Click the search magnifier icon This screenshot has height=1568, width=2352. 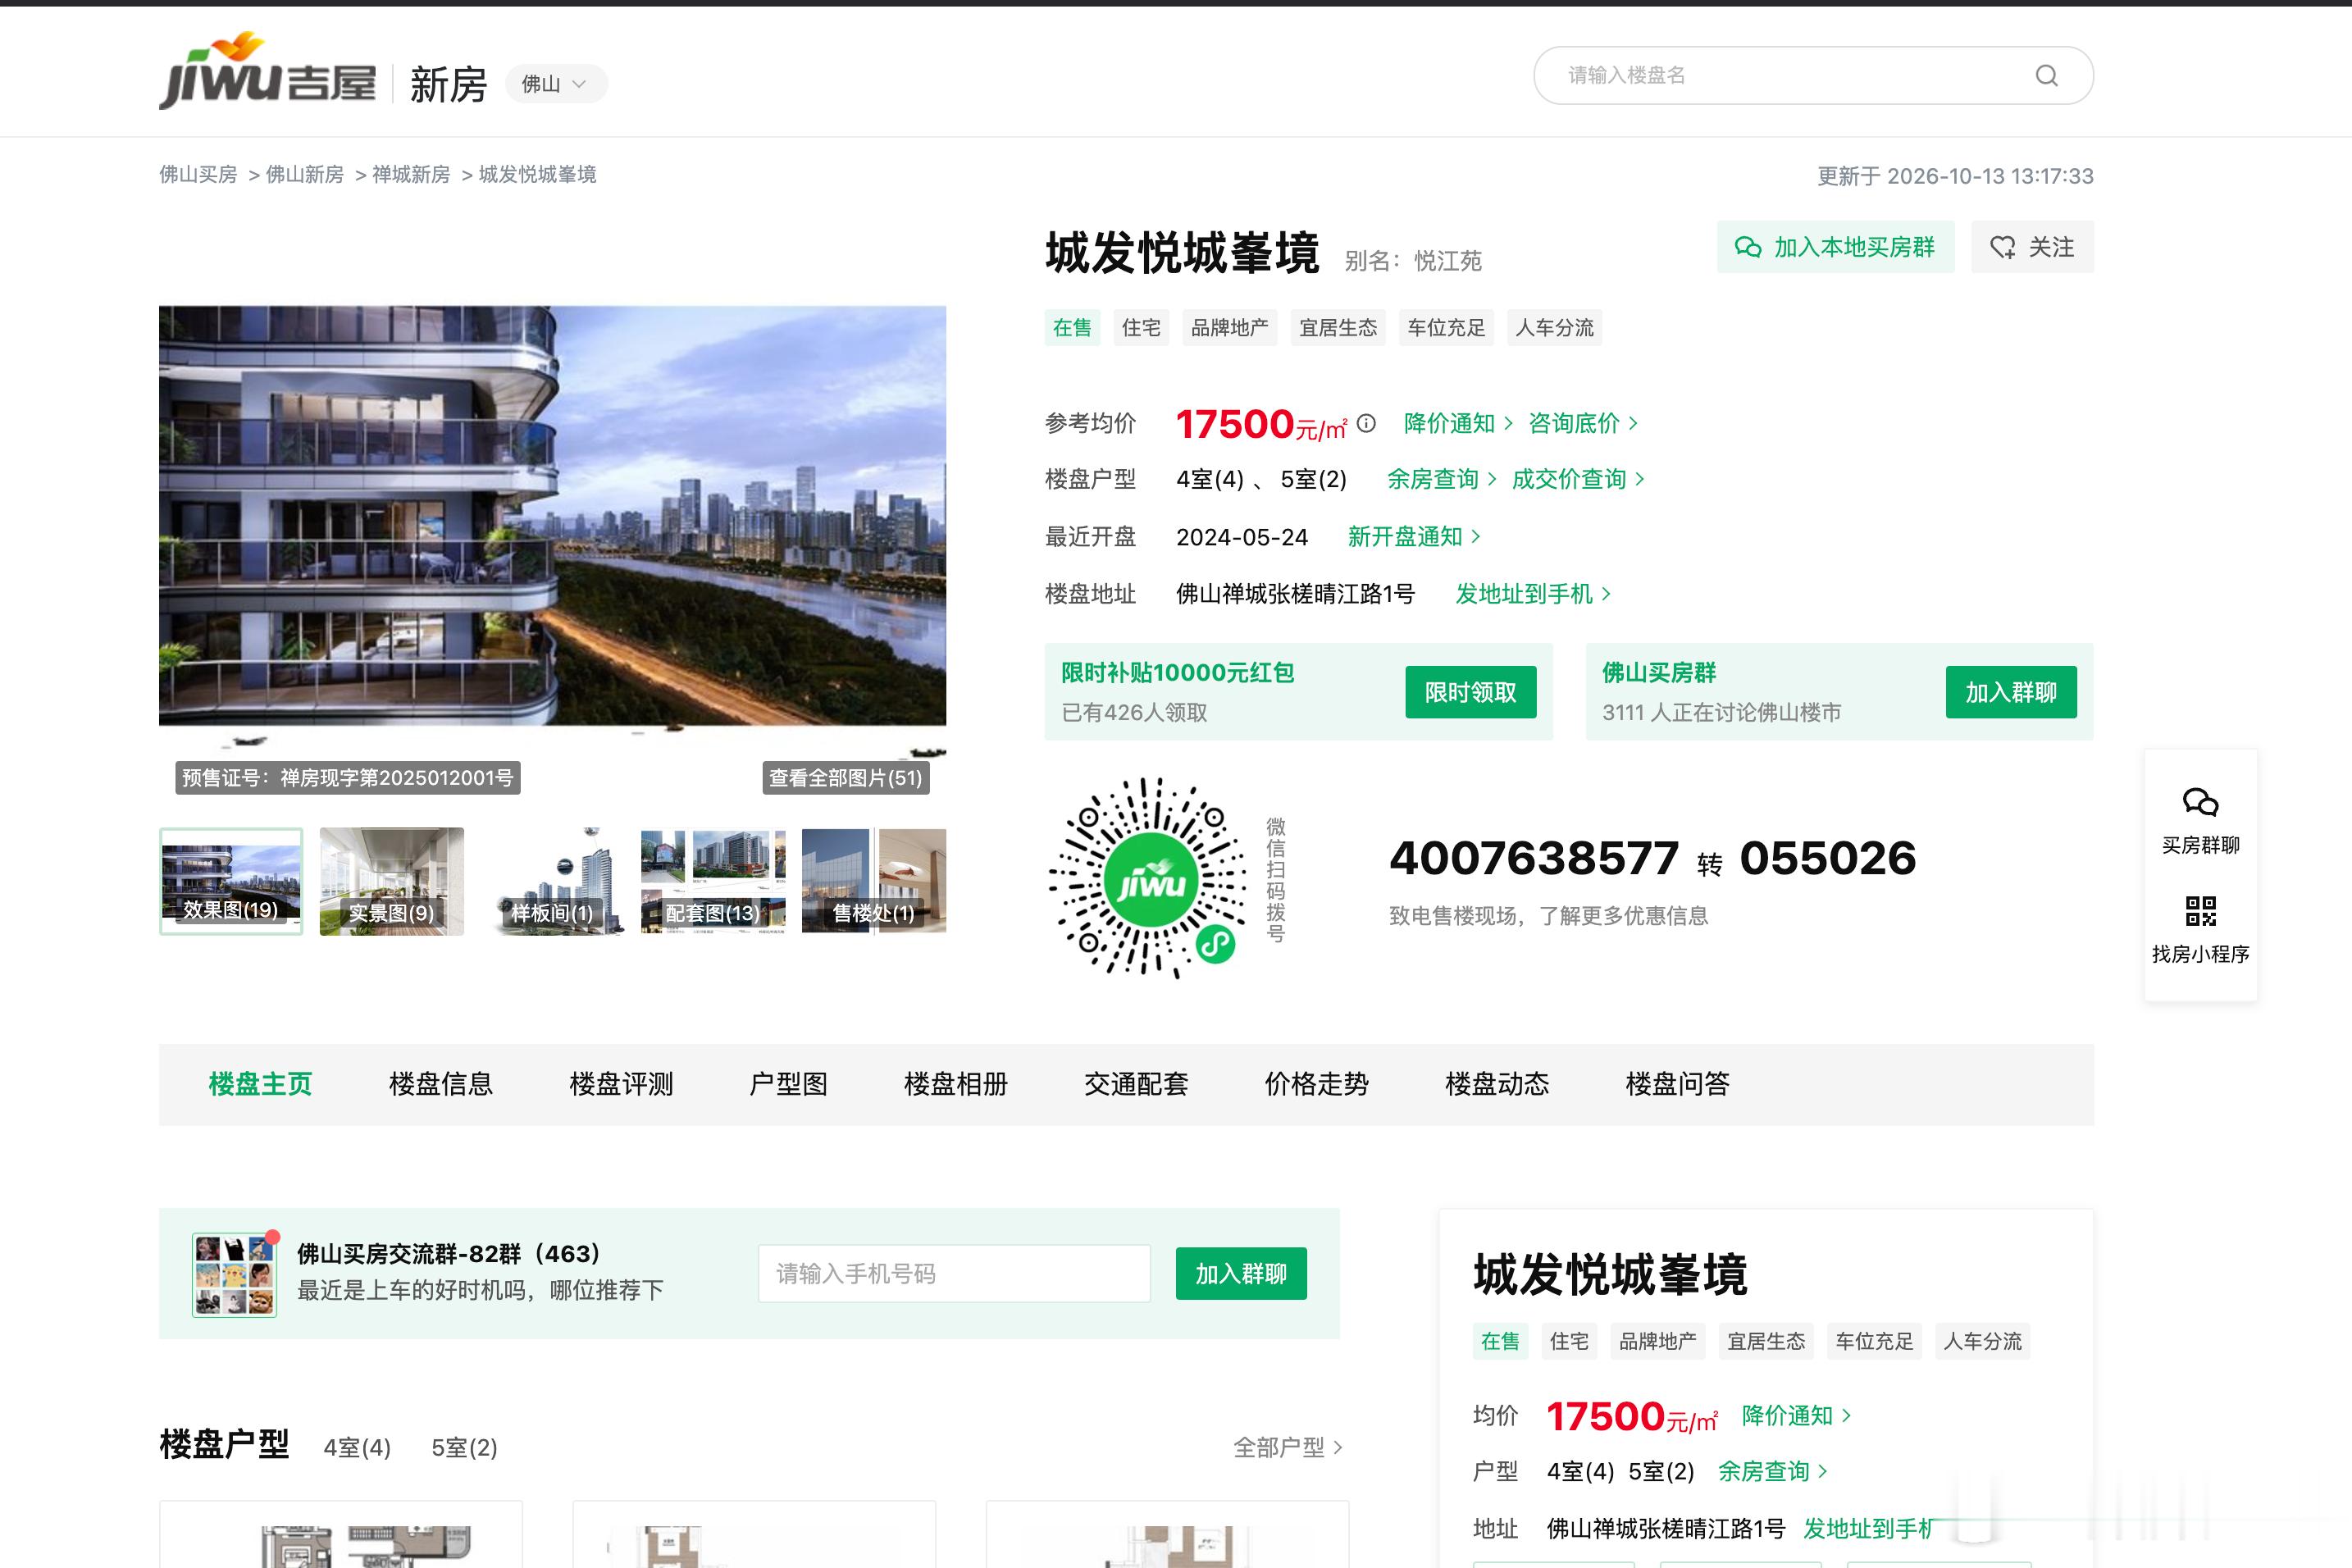click(x=2046, y=75)
